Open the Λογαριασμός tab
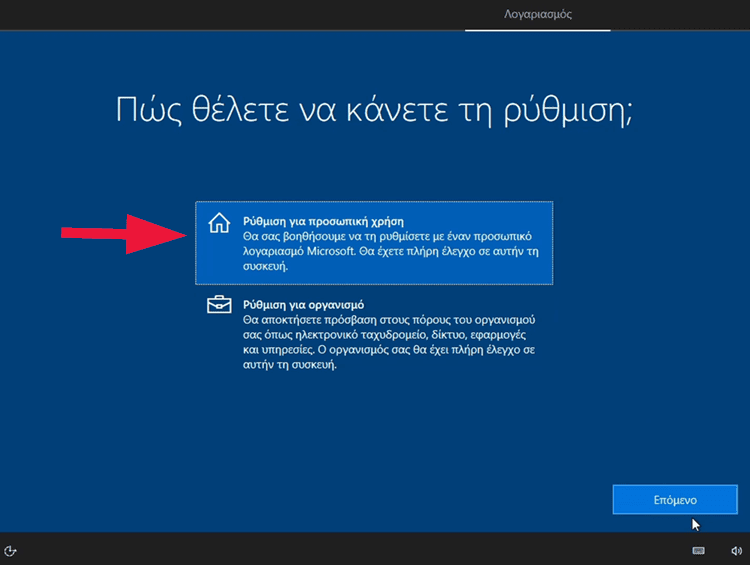 click(x=538, y=14)
